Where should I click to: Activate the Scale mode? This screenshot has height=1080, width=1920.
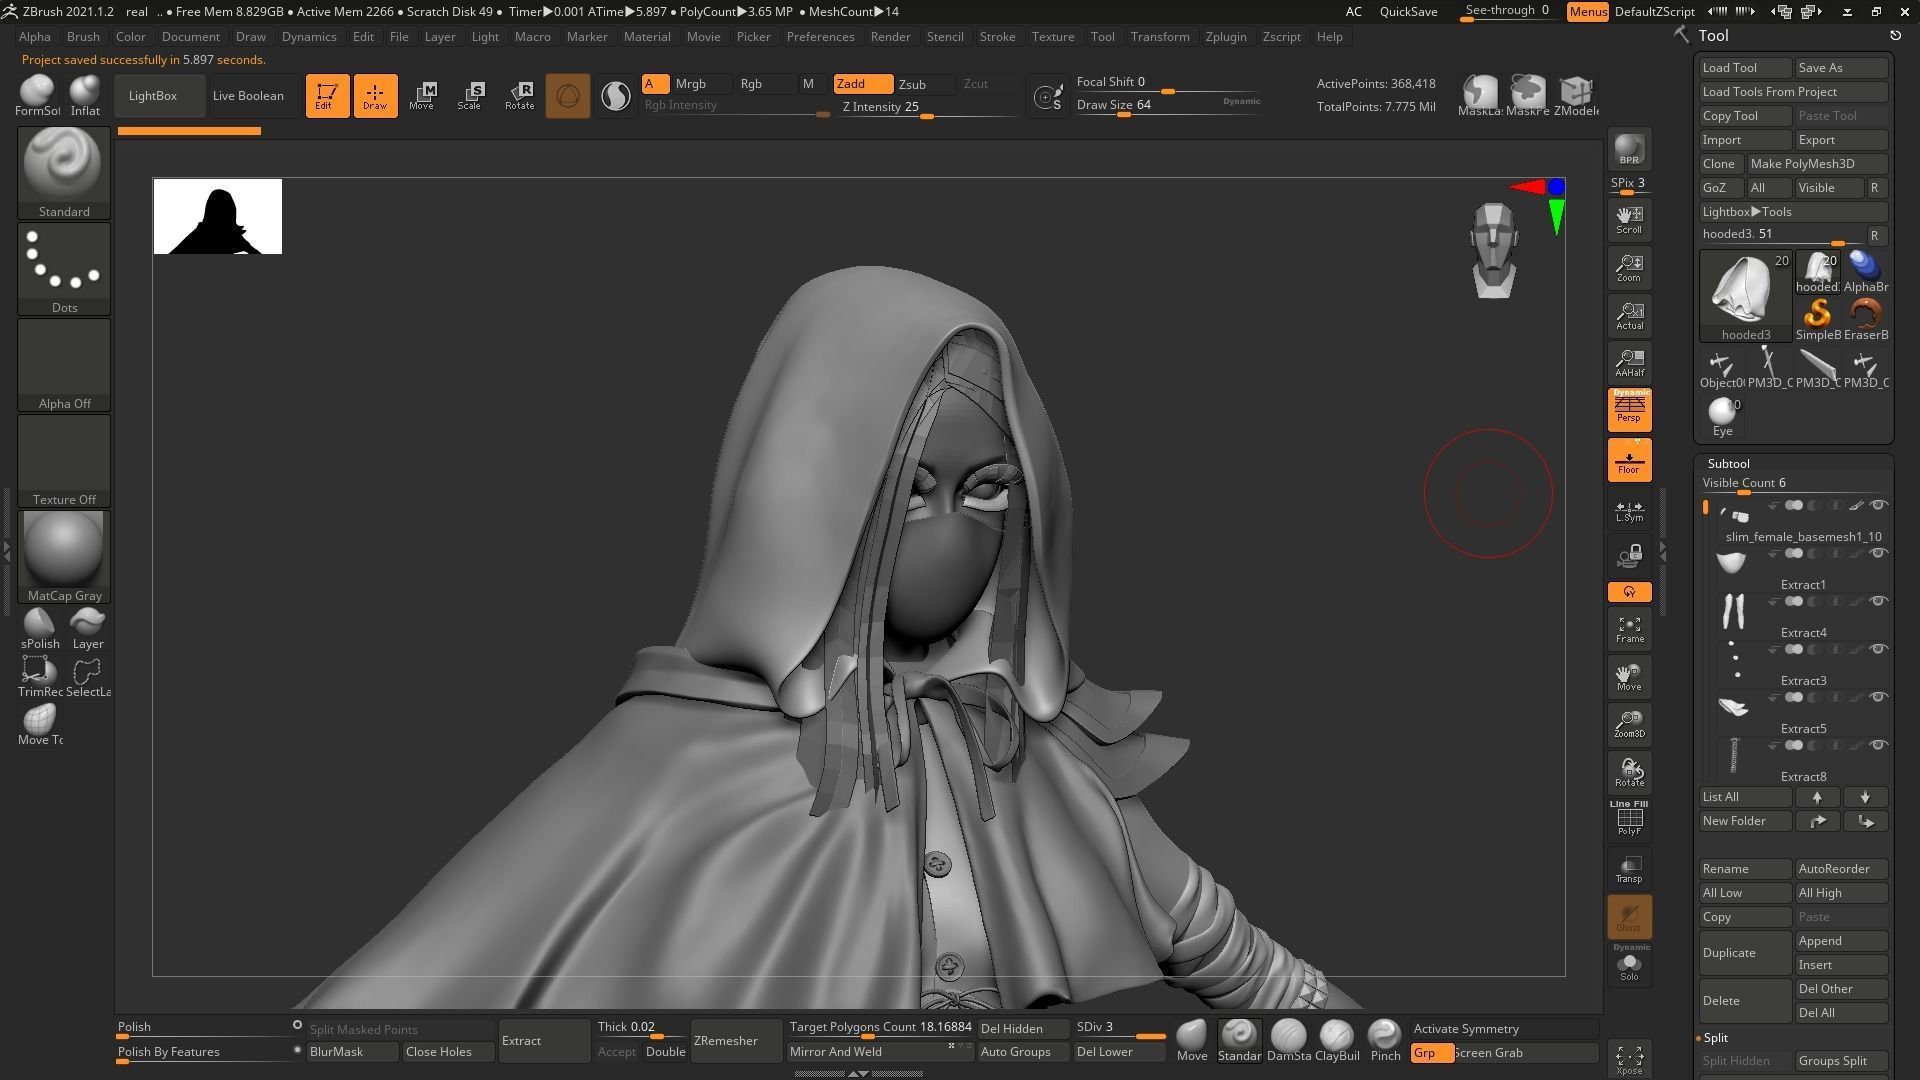[x=470, y=96]
